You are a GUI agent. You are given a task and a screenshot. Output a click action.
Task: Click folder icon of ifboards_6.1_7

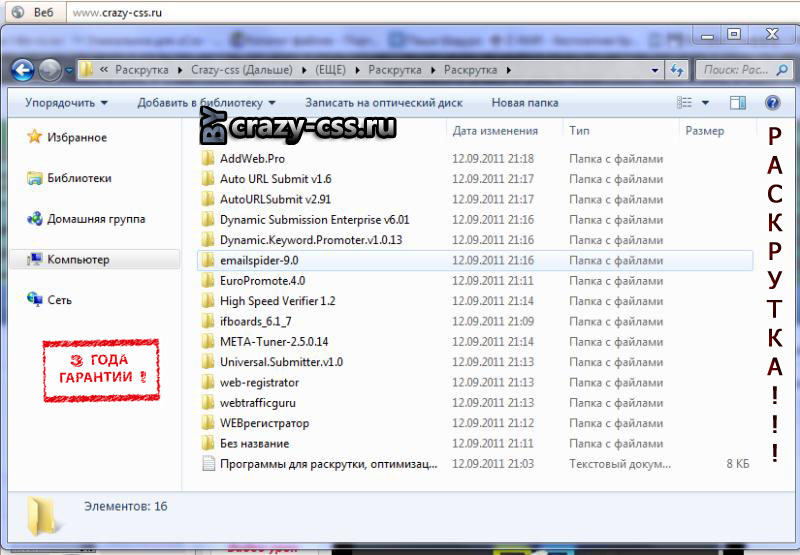[x=208, y=321]
